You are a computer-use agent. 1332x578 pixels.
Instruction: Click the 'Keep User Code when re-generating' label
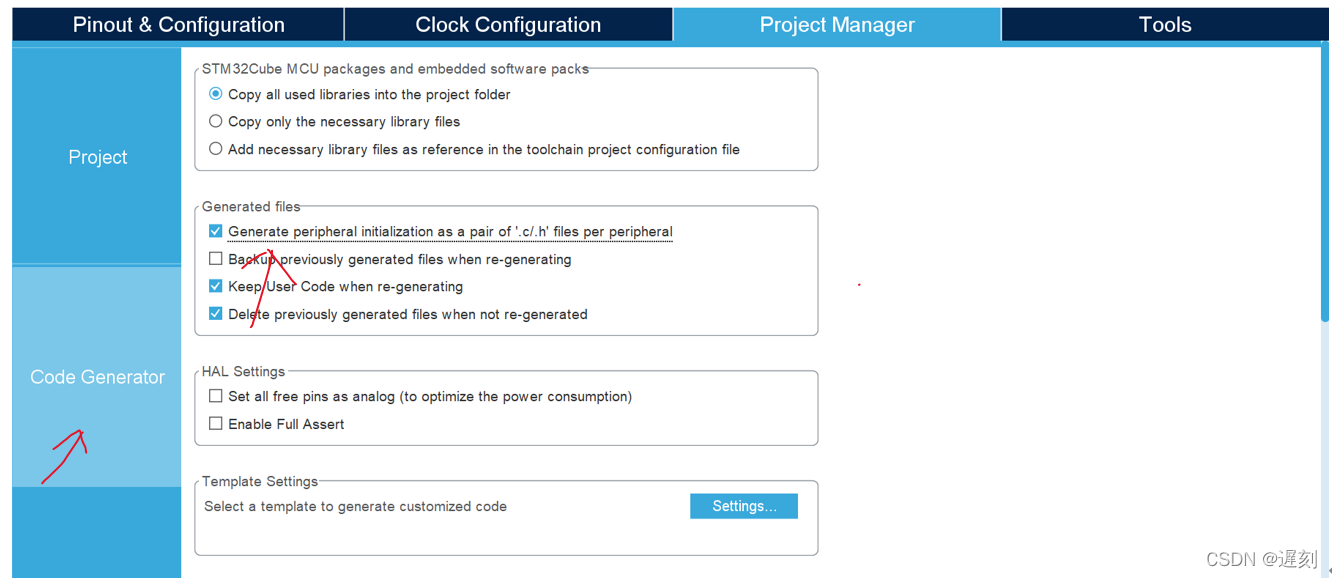pos(345,286)
